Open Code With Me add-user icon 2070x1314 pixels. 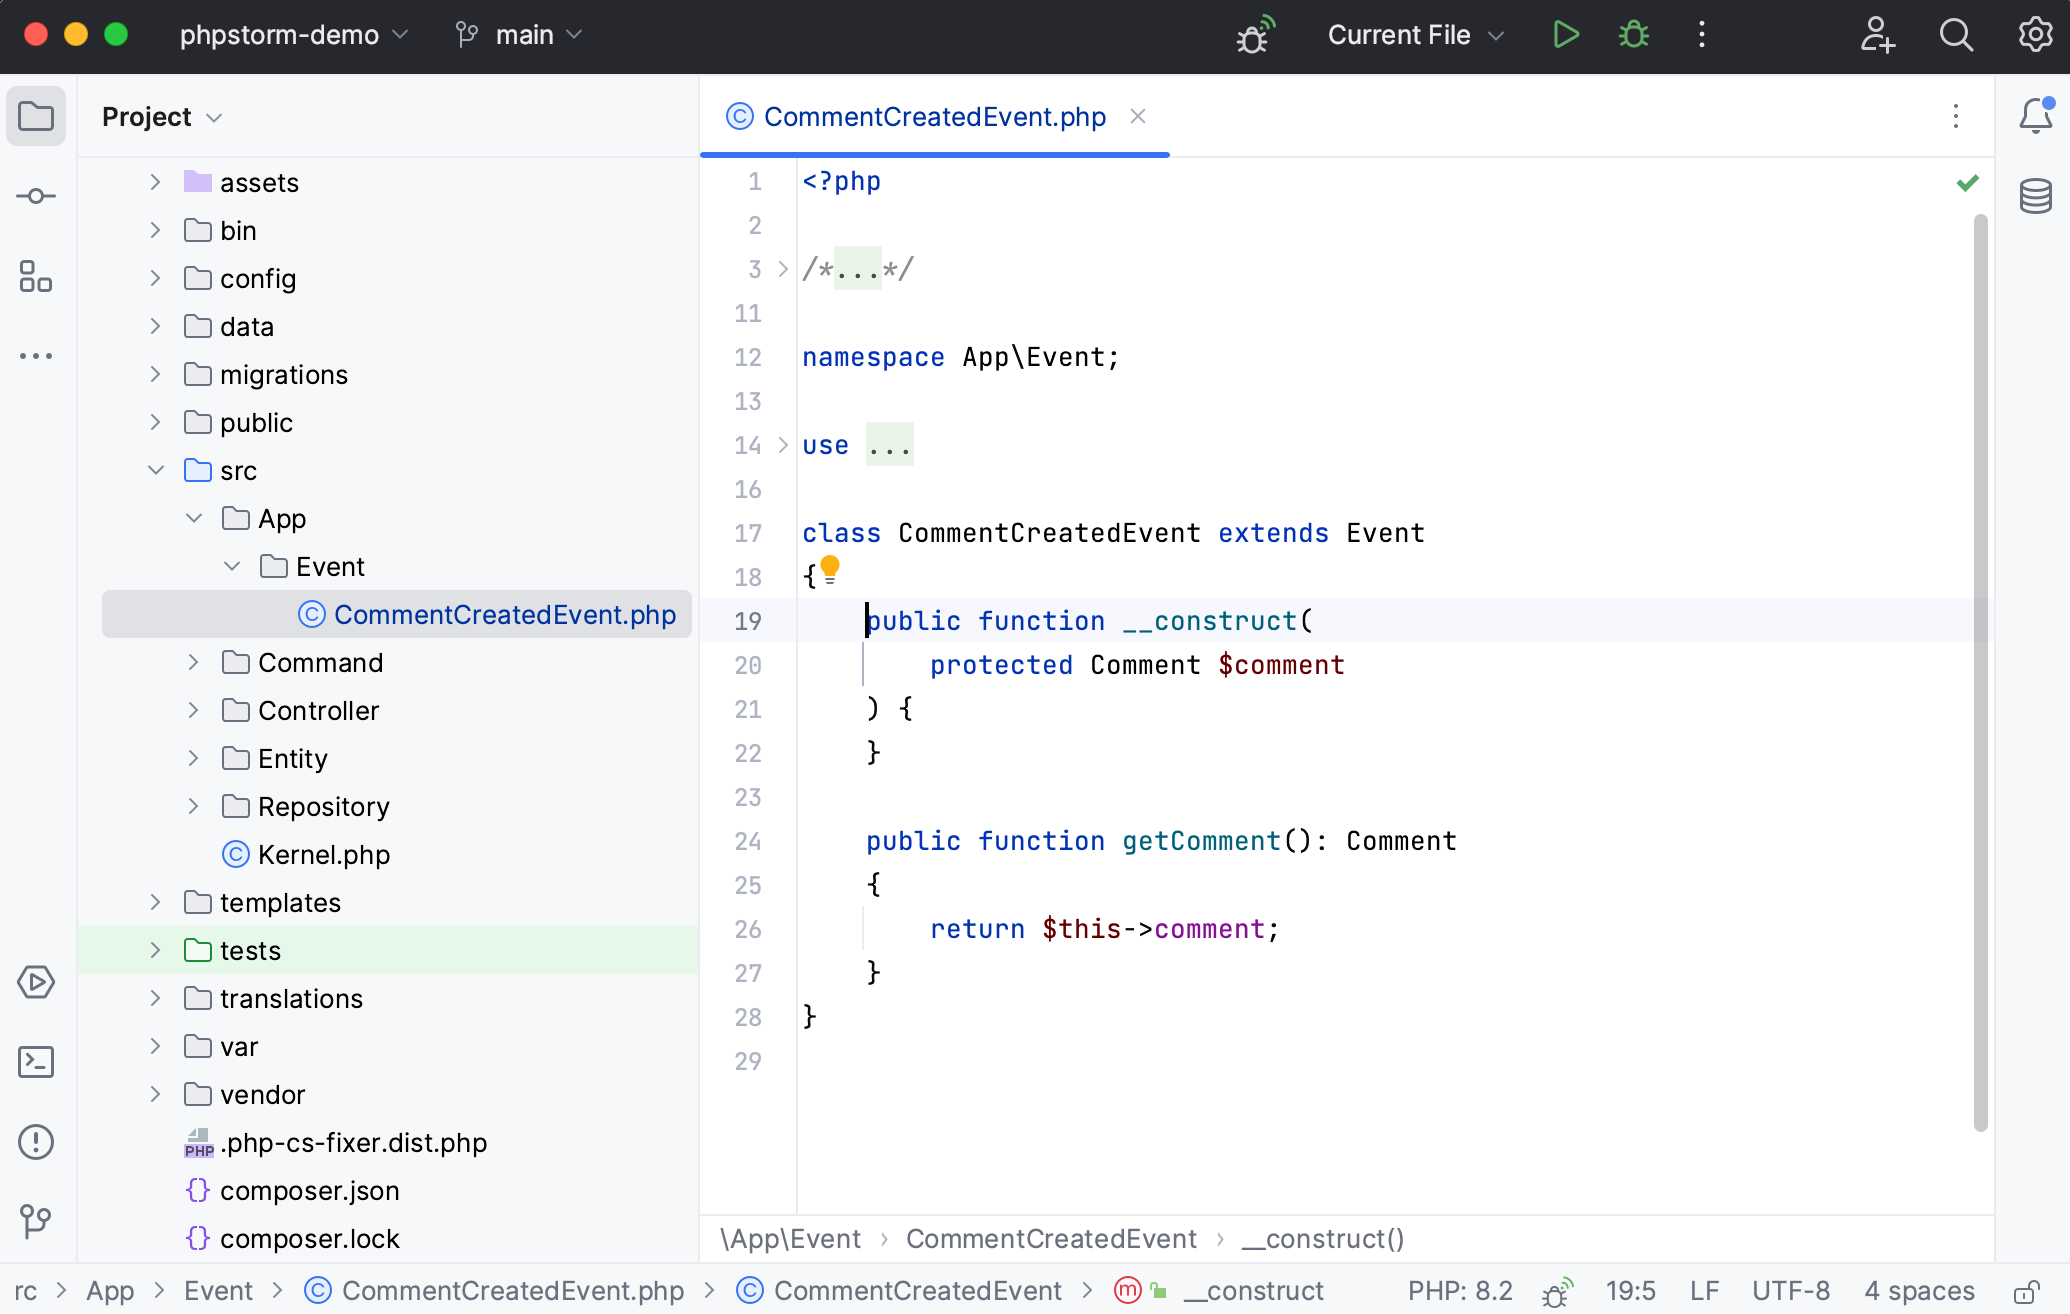click(x=1878, y=35)
